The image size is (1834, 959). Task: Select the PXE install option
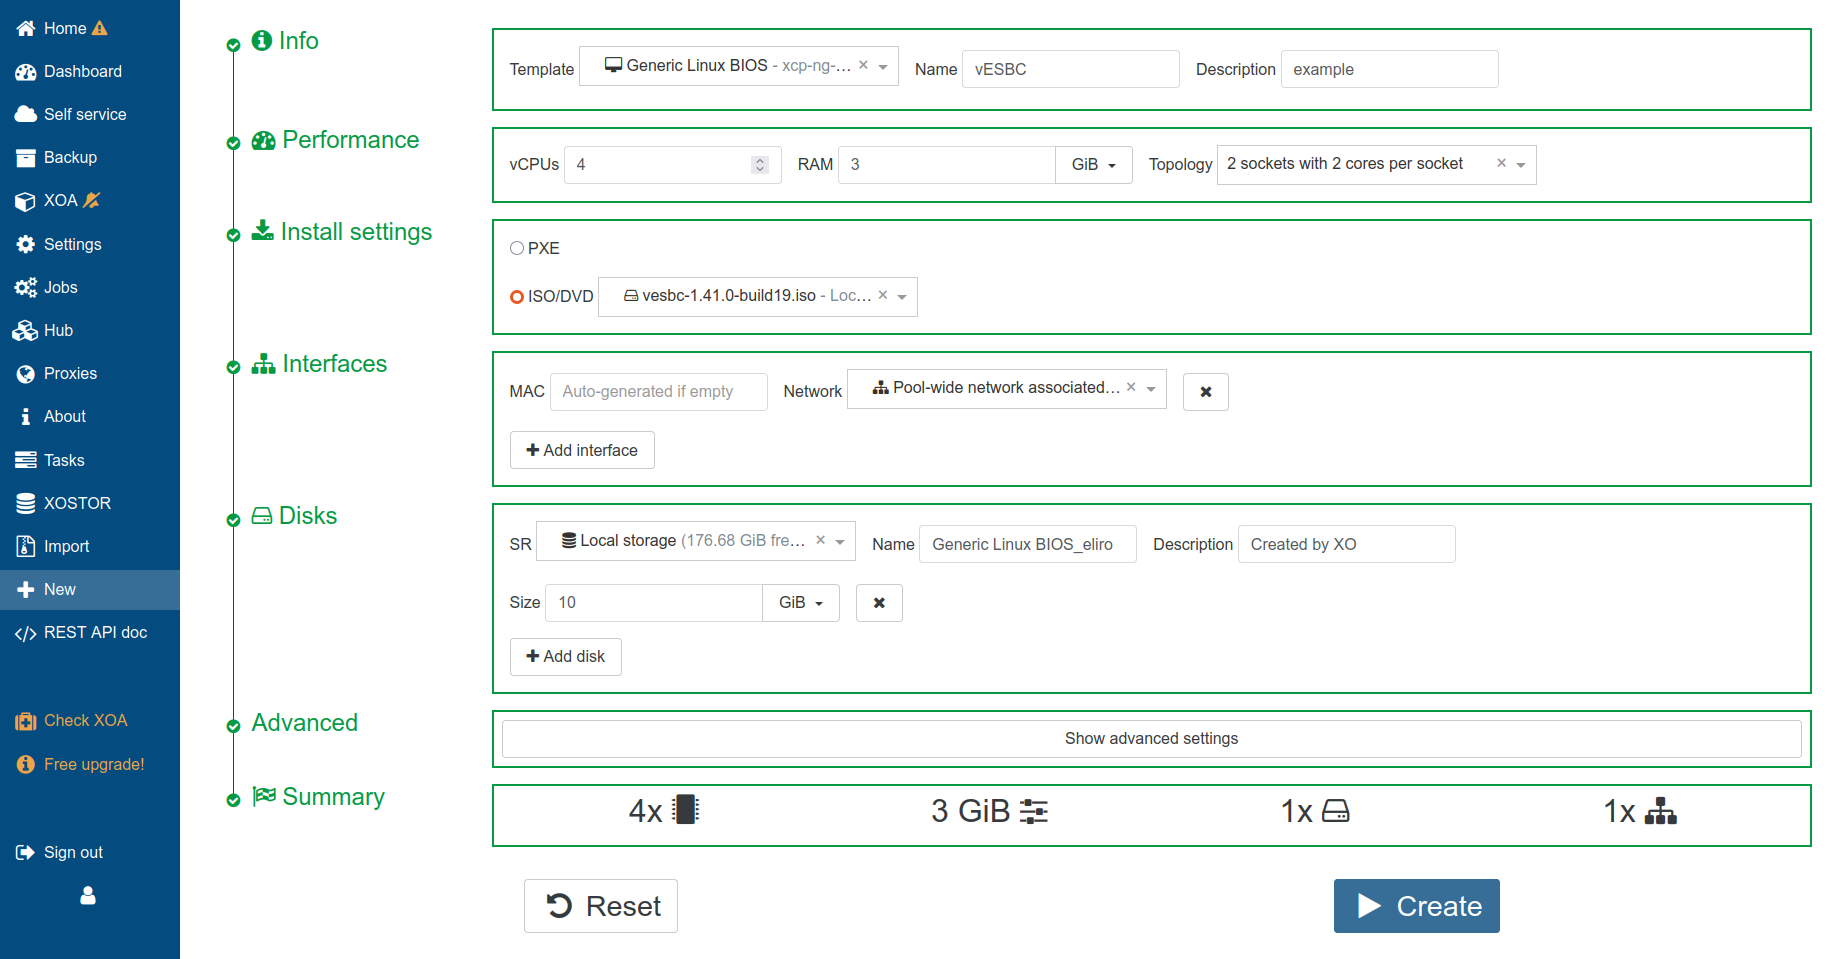coord(517,248)
